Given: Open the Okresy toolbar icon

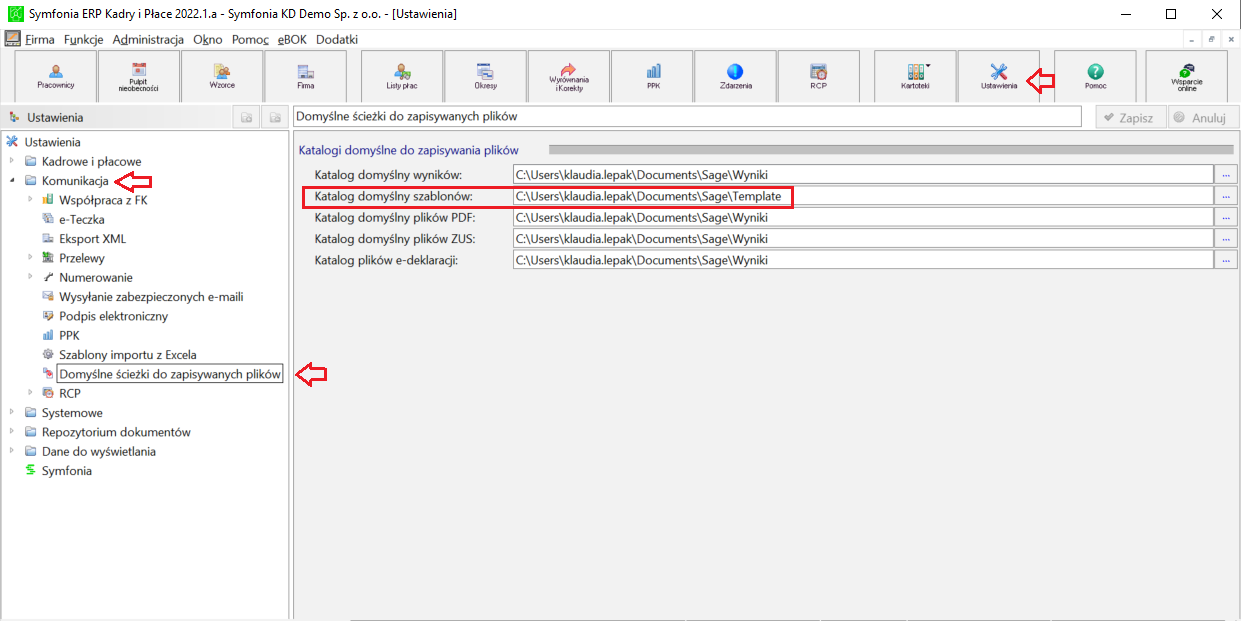Looking at the screenshot, I should pyautogui.click(x=485, y=76).
